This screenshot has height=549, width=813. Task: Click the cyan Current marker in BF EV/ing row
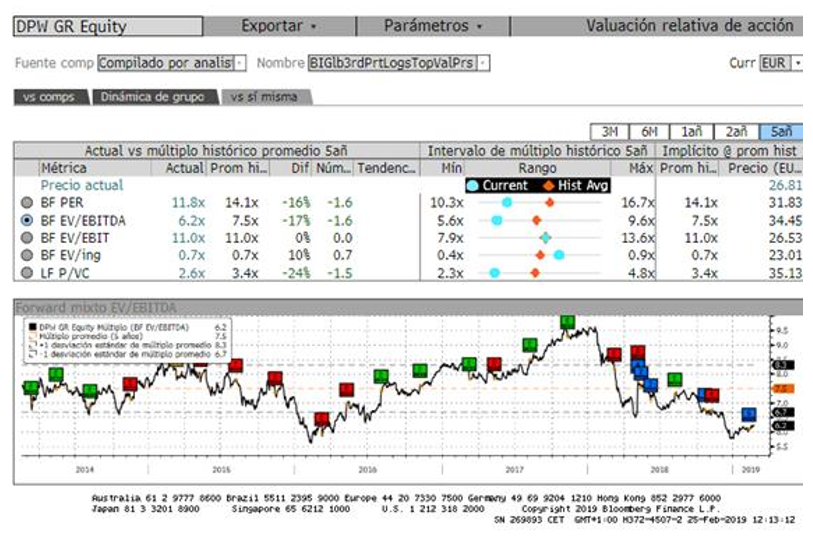[558, 255]
